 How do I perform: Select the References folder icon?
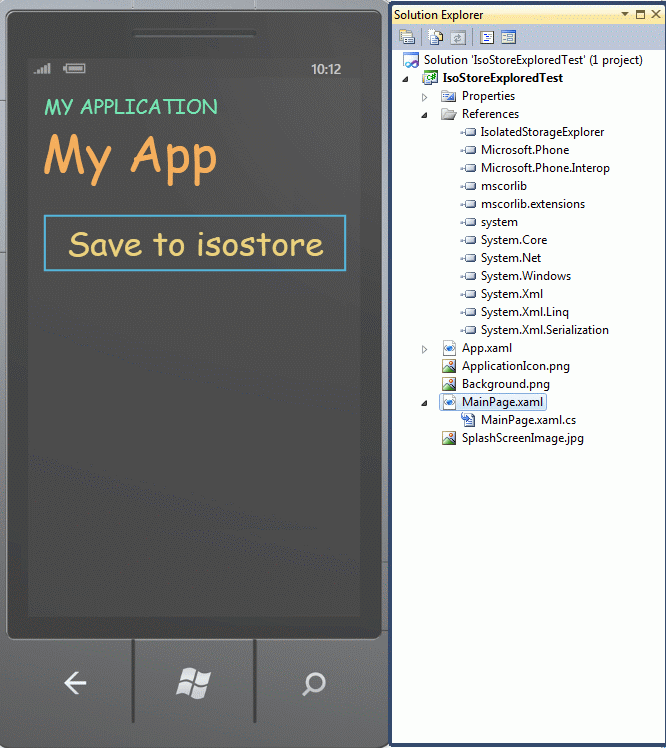[x=448, y=114]
